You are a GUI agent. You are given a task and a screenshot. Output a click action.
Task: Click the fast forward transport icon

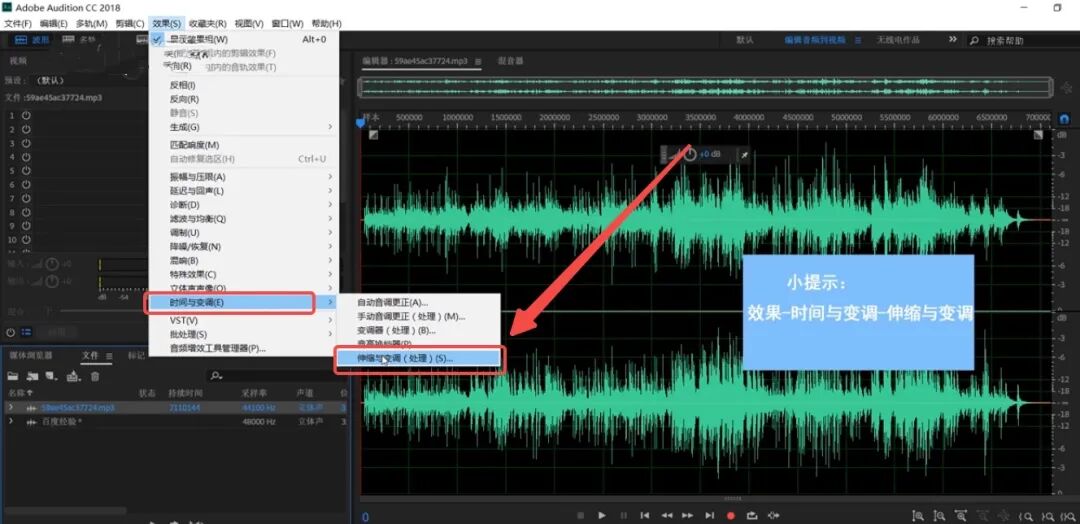tap(687, 515)
